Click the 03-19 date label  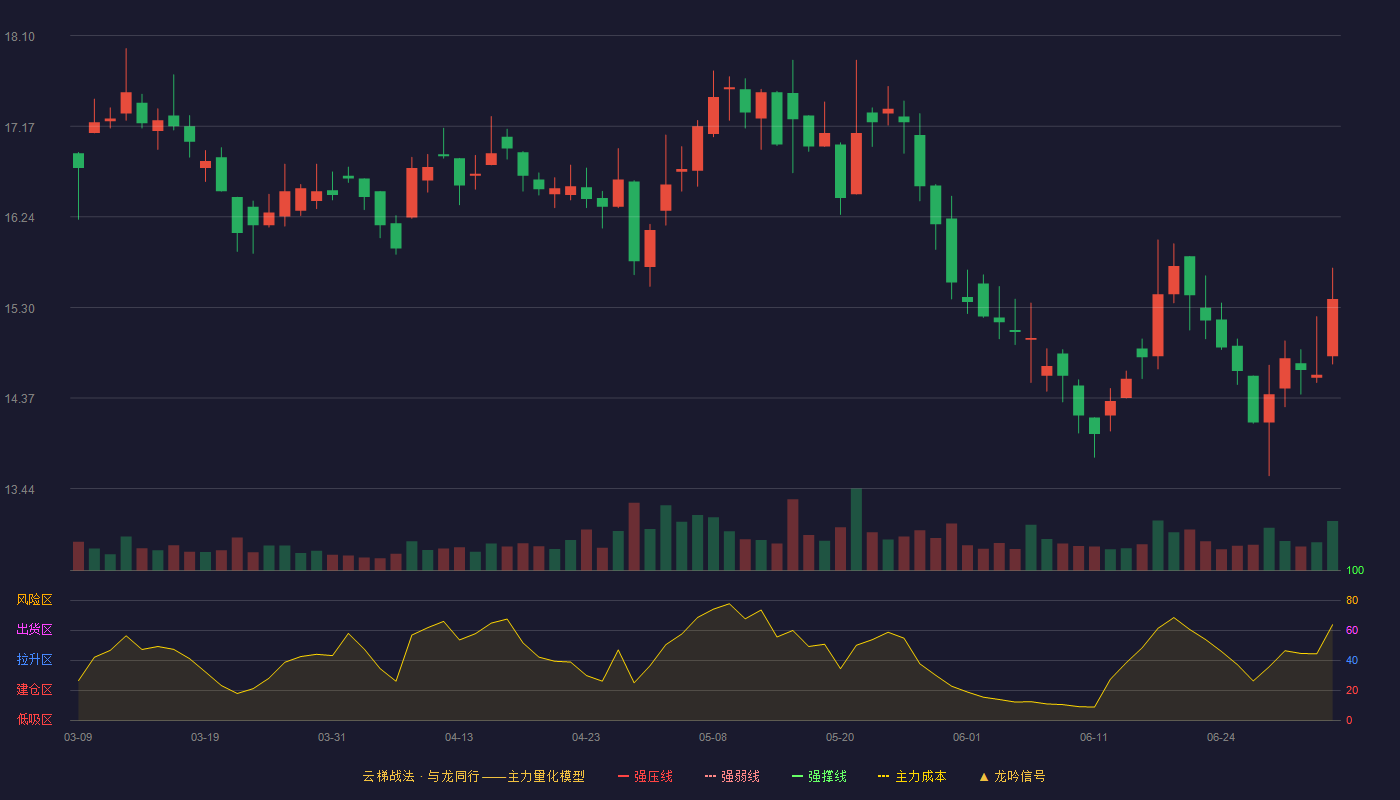(x=205, y=737)
